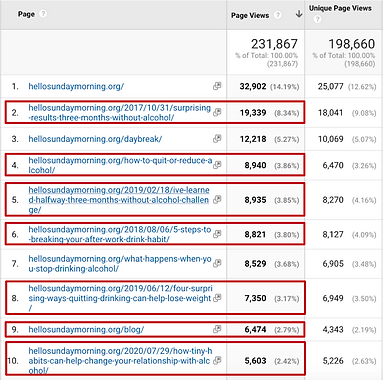Image resolution: width=383 pixels, height=380 pixels.
Task: Open the 5-steps-to-breaking-your-after-work-drink-habit link
Action: [x=120, y=234]
